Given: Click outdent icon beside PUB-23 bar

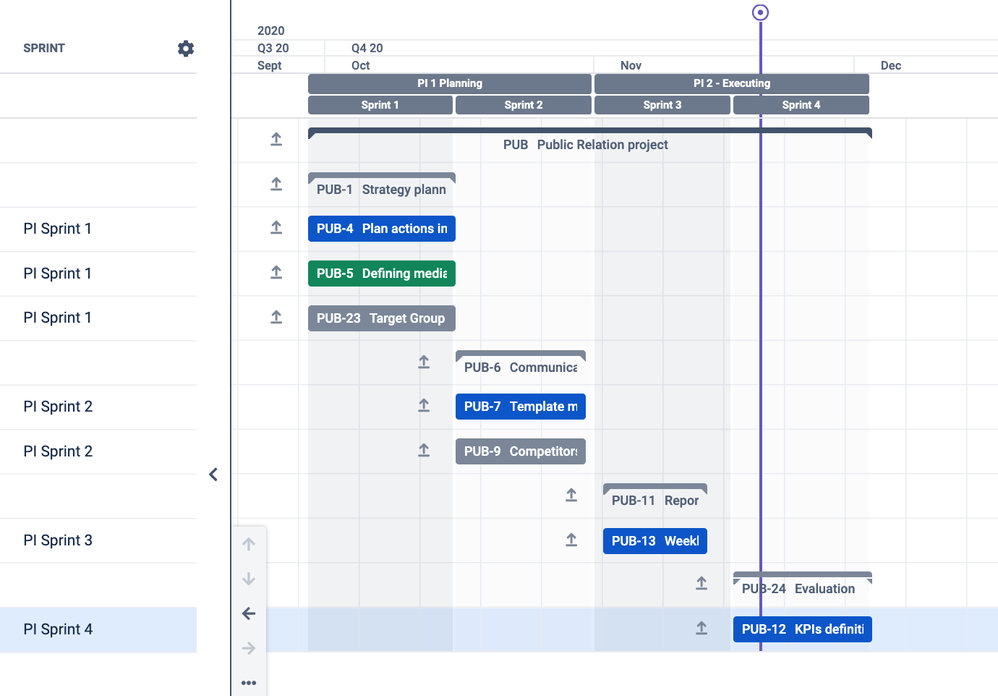Looking at the screenshot, I should click(x=276, y=317).
